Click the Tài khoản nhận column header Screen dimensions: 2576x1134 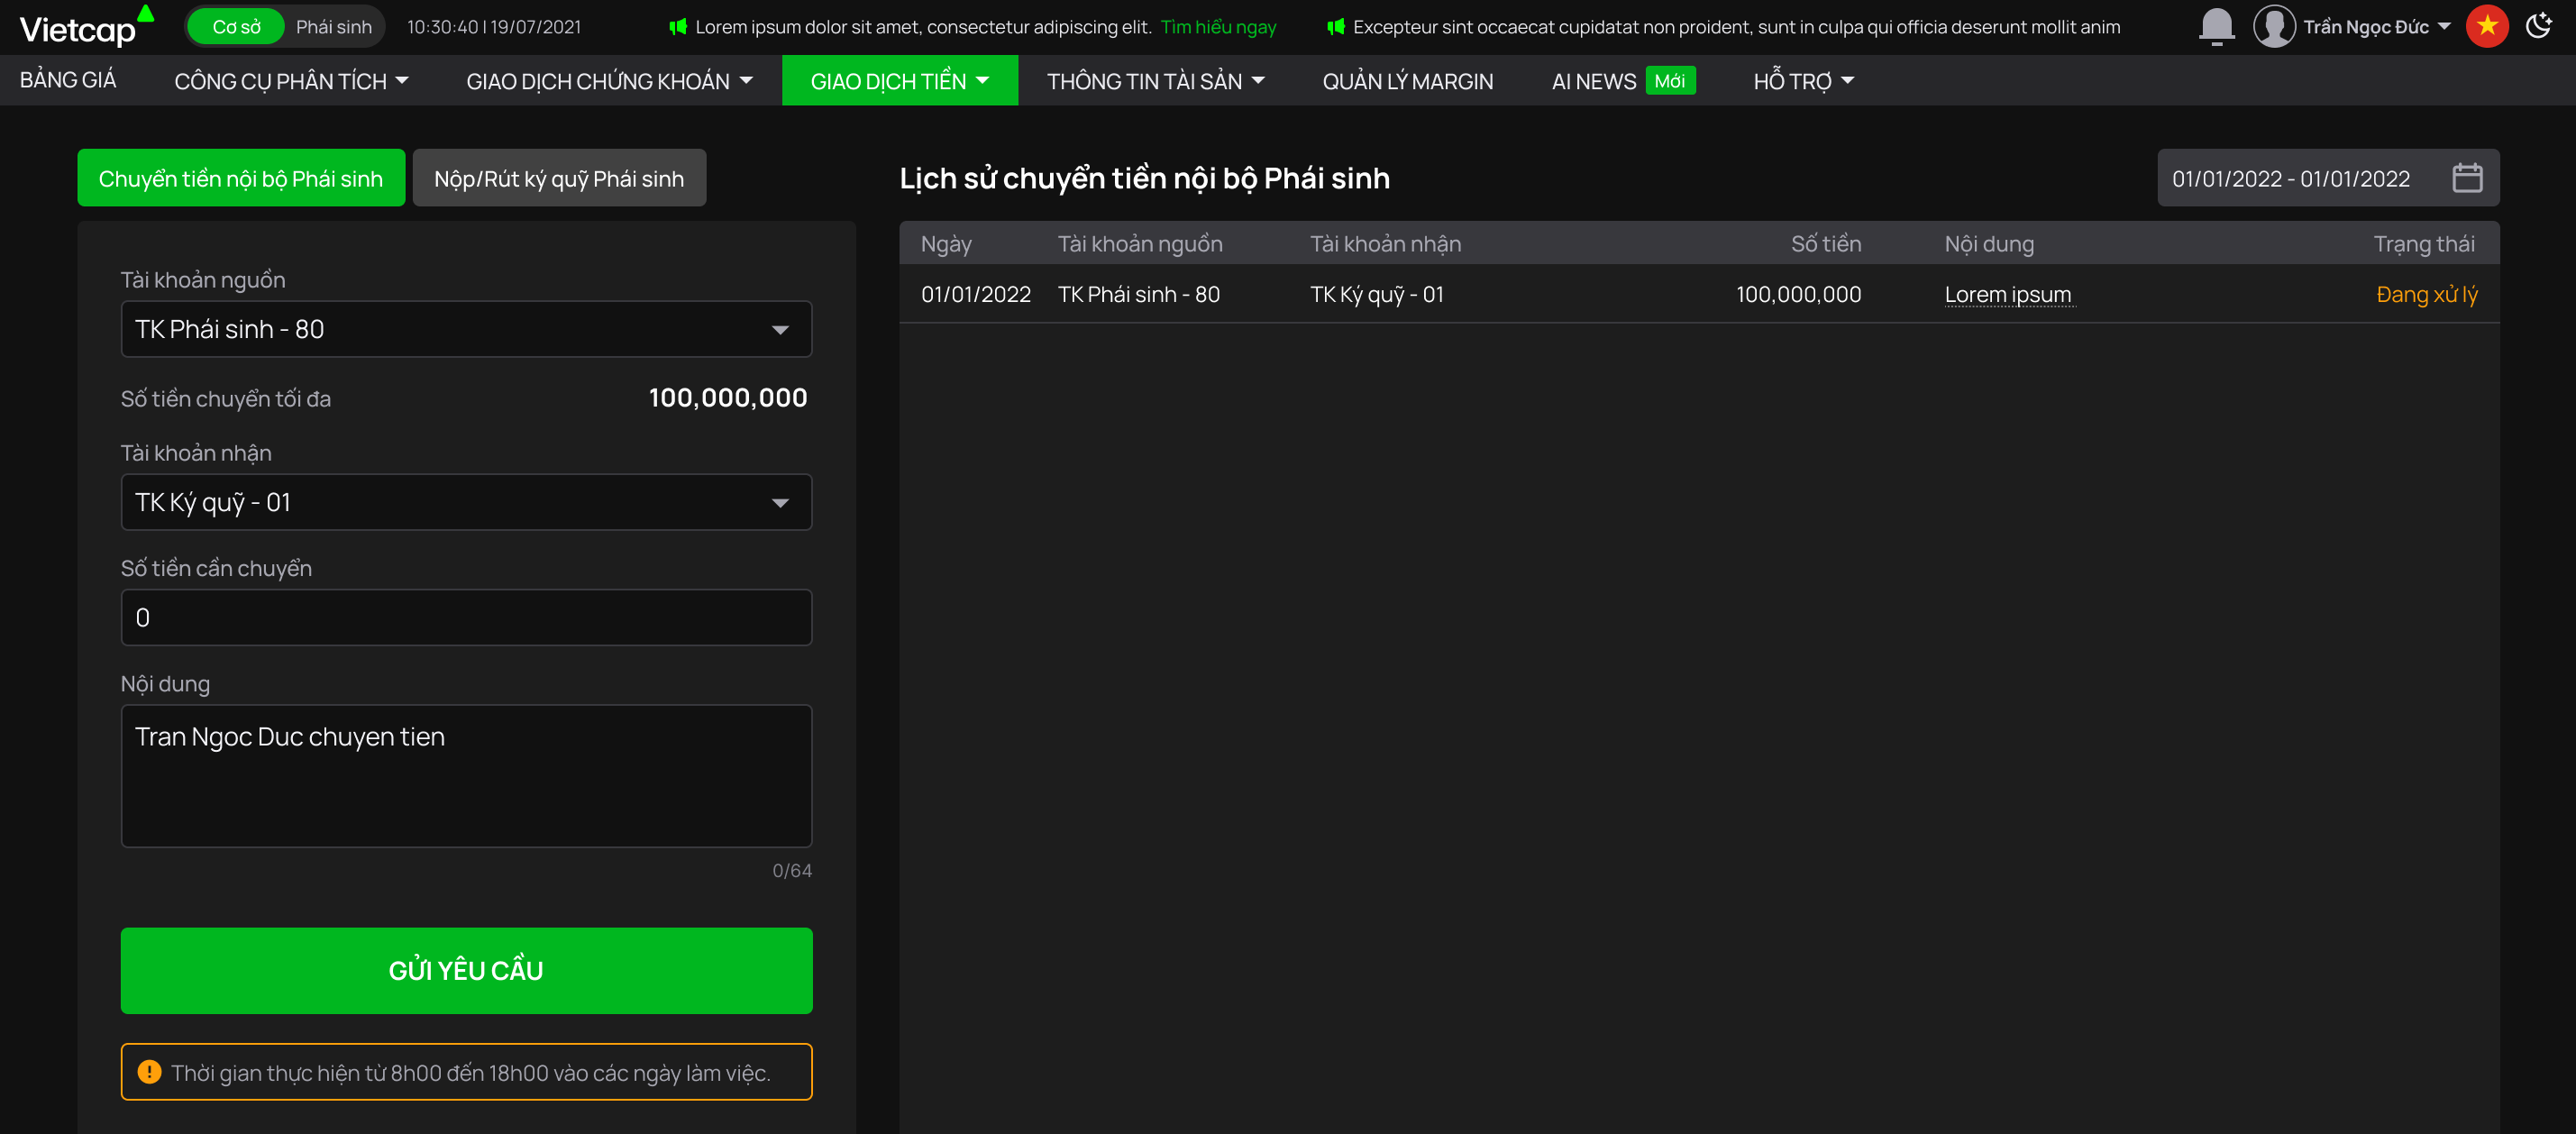tap(1385, 243)
